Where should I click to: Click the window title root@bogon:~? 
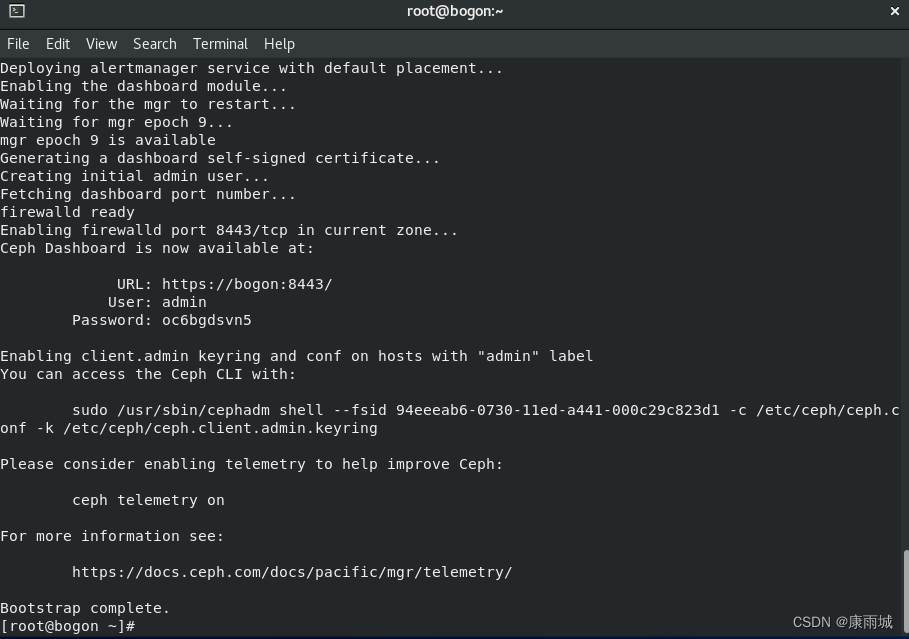pos(455,11)
